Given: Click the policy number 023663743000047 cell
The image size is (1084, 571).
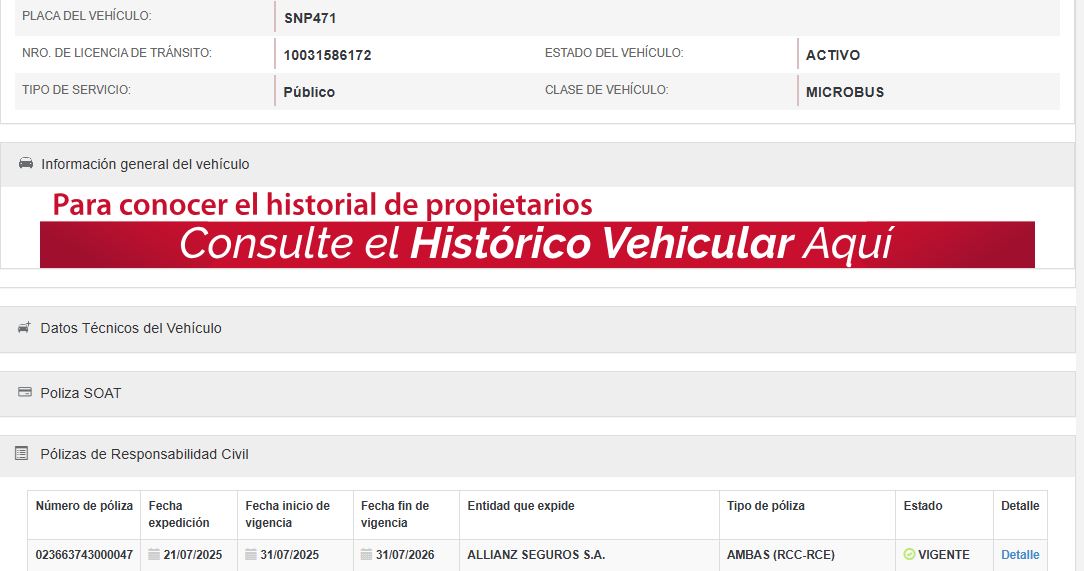Looking at the screenshot, I should point(84,555).
